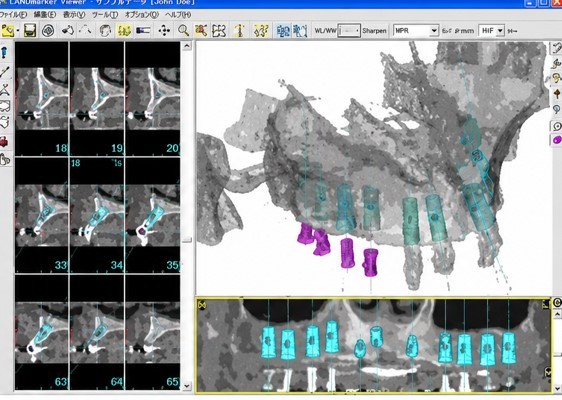The height and width of the screenshot is (400, 562).
Task: Click the scroll down arrow of slice panel
Action: 187,386
